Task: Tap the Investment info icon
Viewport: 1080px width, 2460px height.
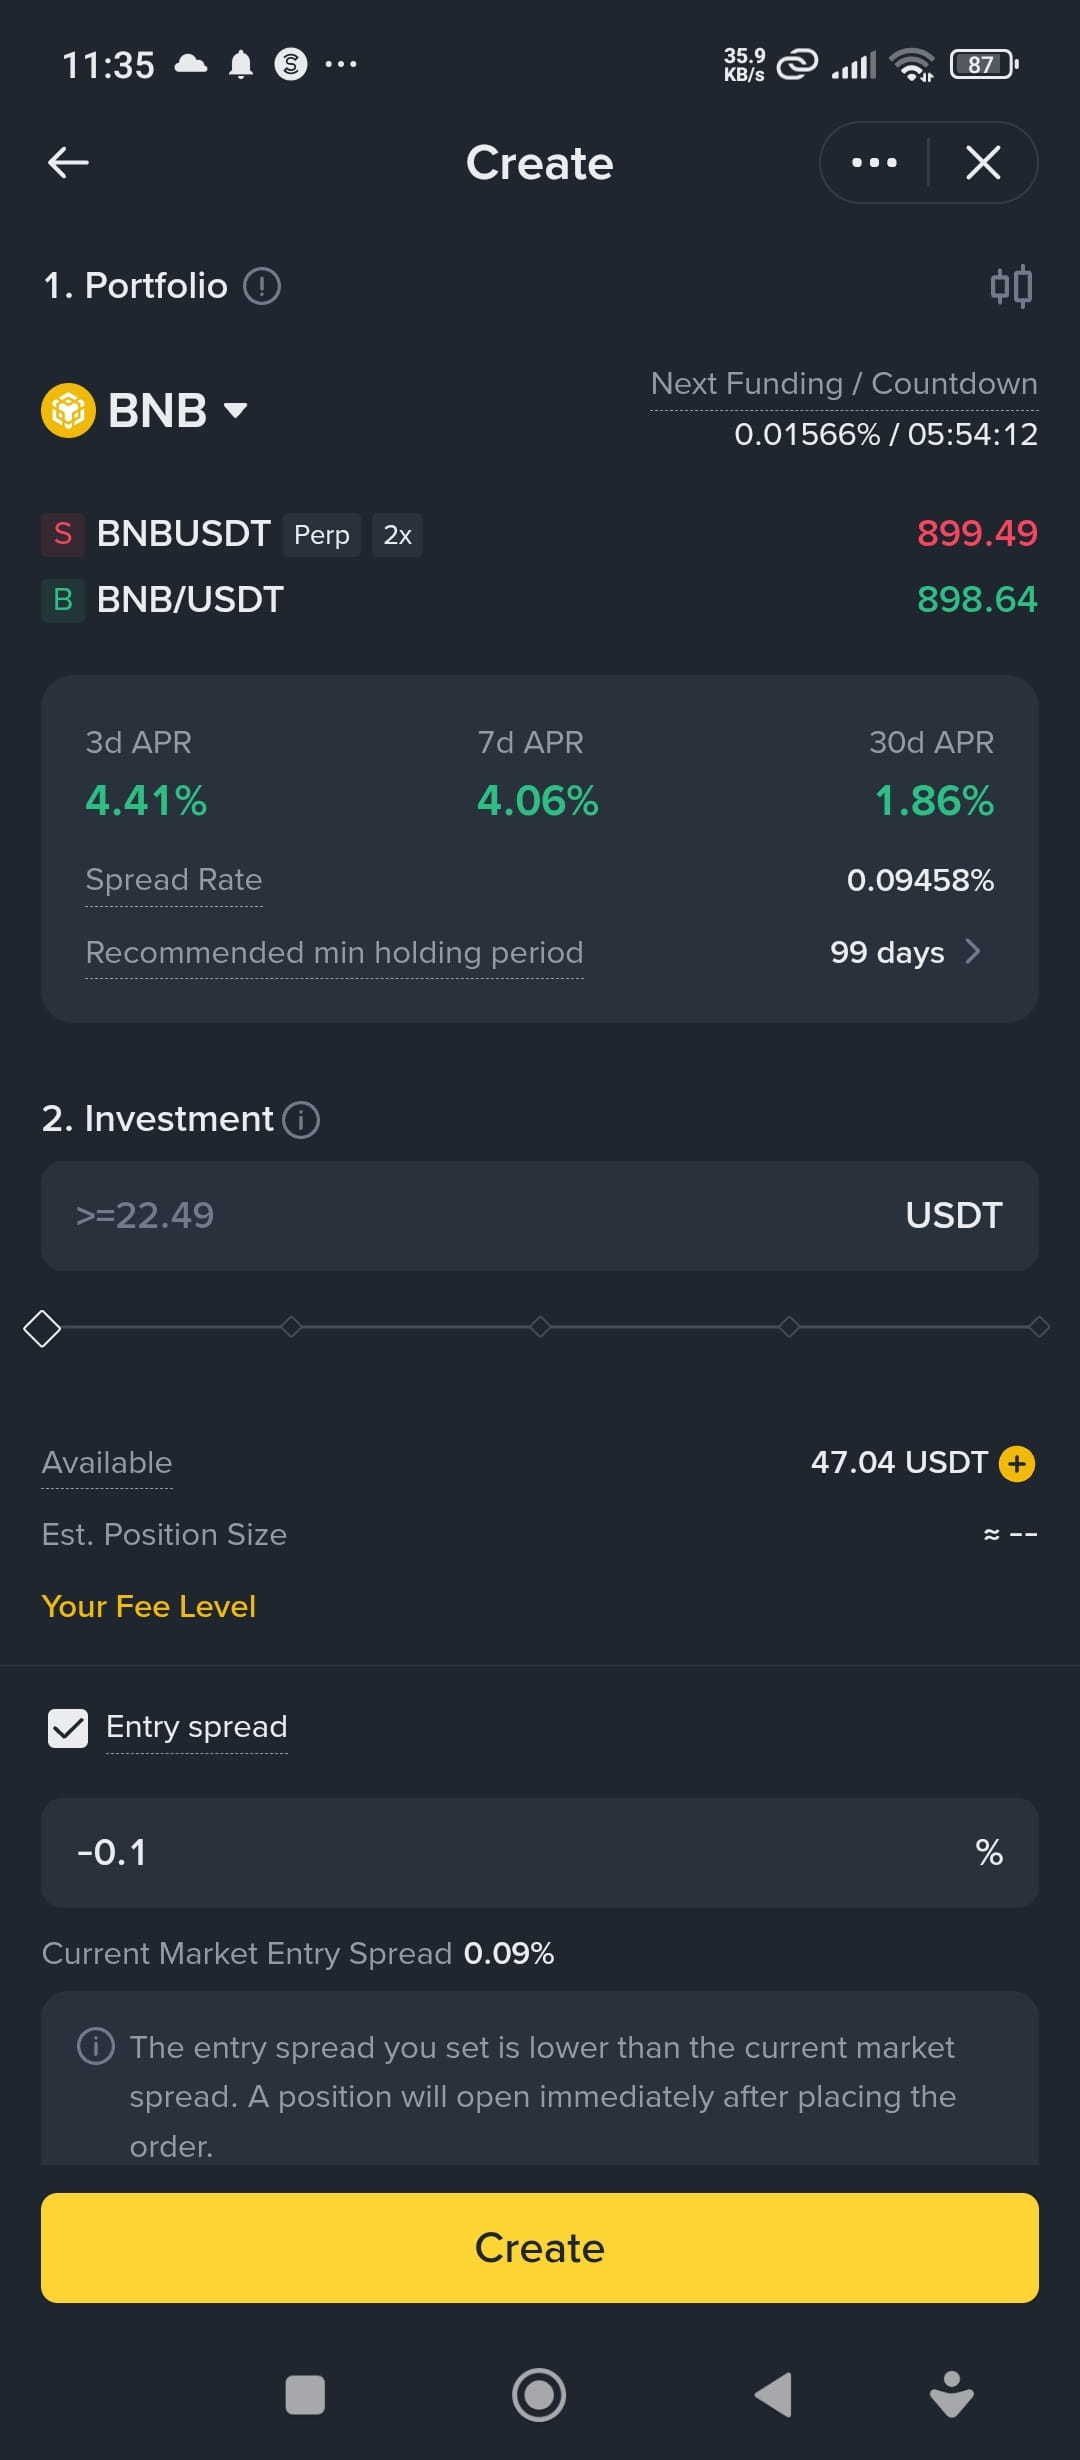Action: click(x=301, y=1120)
